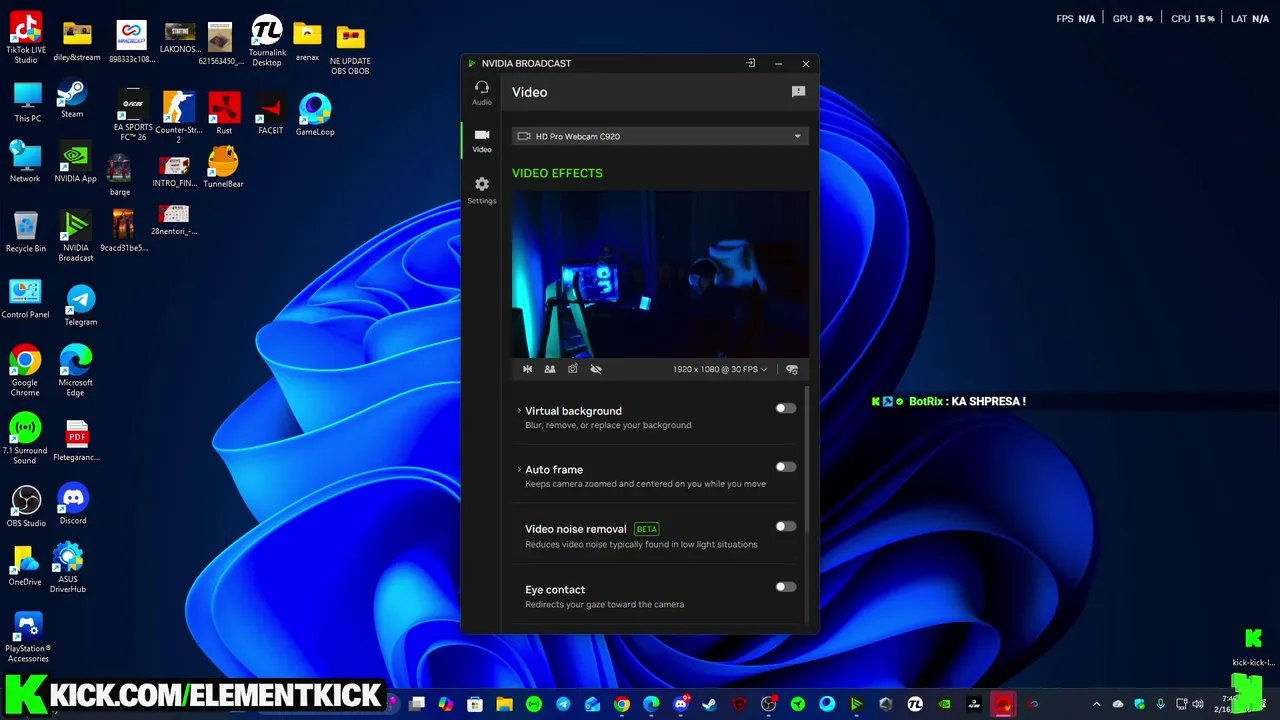
Task: Click the sign-in/exit icon in title bar
Action: tap(751, 63)
